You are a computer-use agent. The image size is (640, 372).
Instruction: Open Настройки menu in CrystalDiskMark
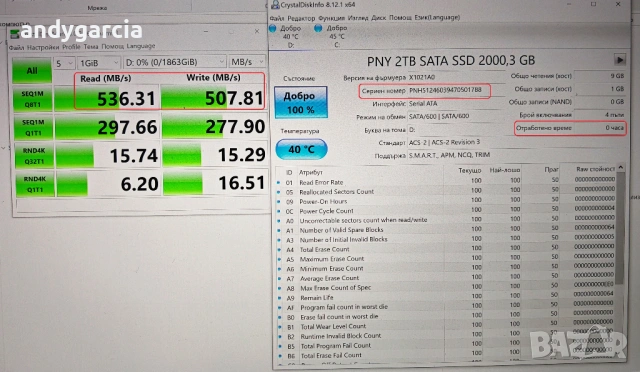pyautogui.click(x=43, y=47)
